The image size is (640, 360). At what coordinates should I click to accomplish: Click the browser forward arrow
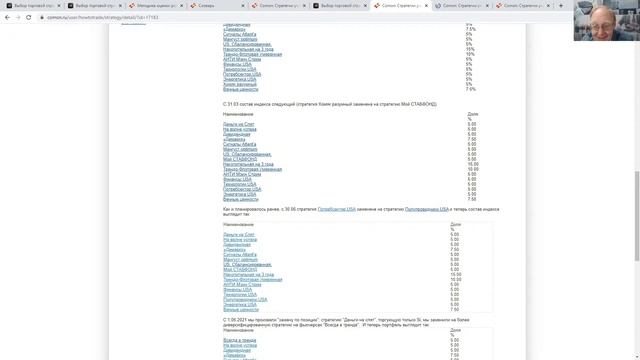point(18,18)
